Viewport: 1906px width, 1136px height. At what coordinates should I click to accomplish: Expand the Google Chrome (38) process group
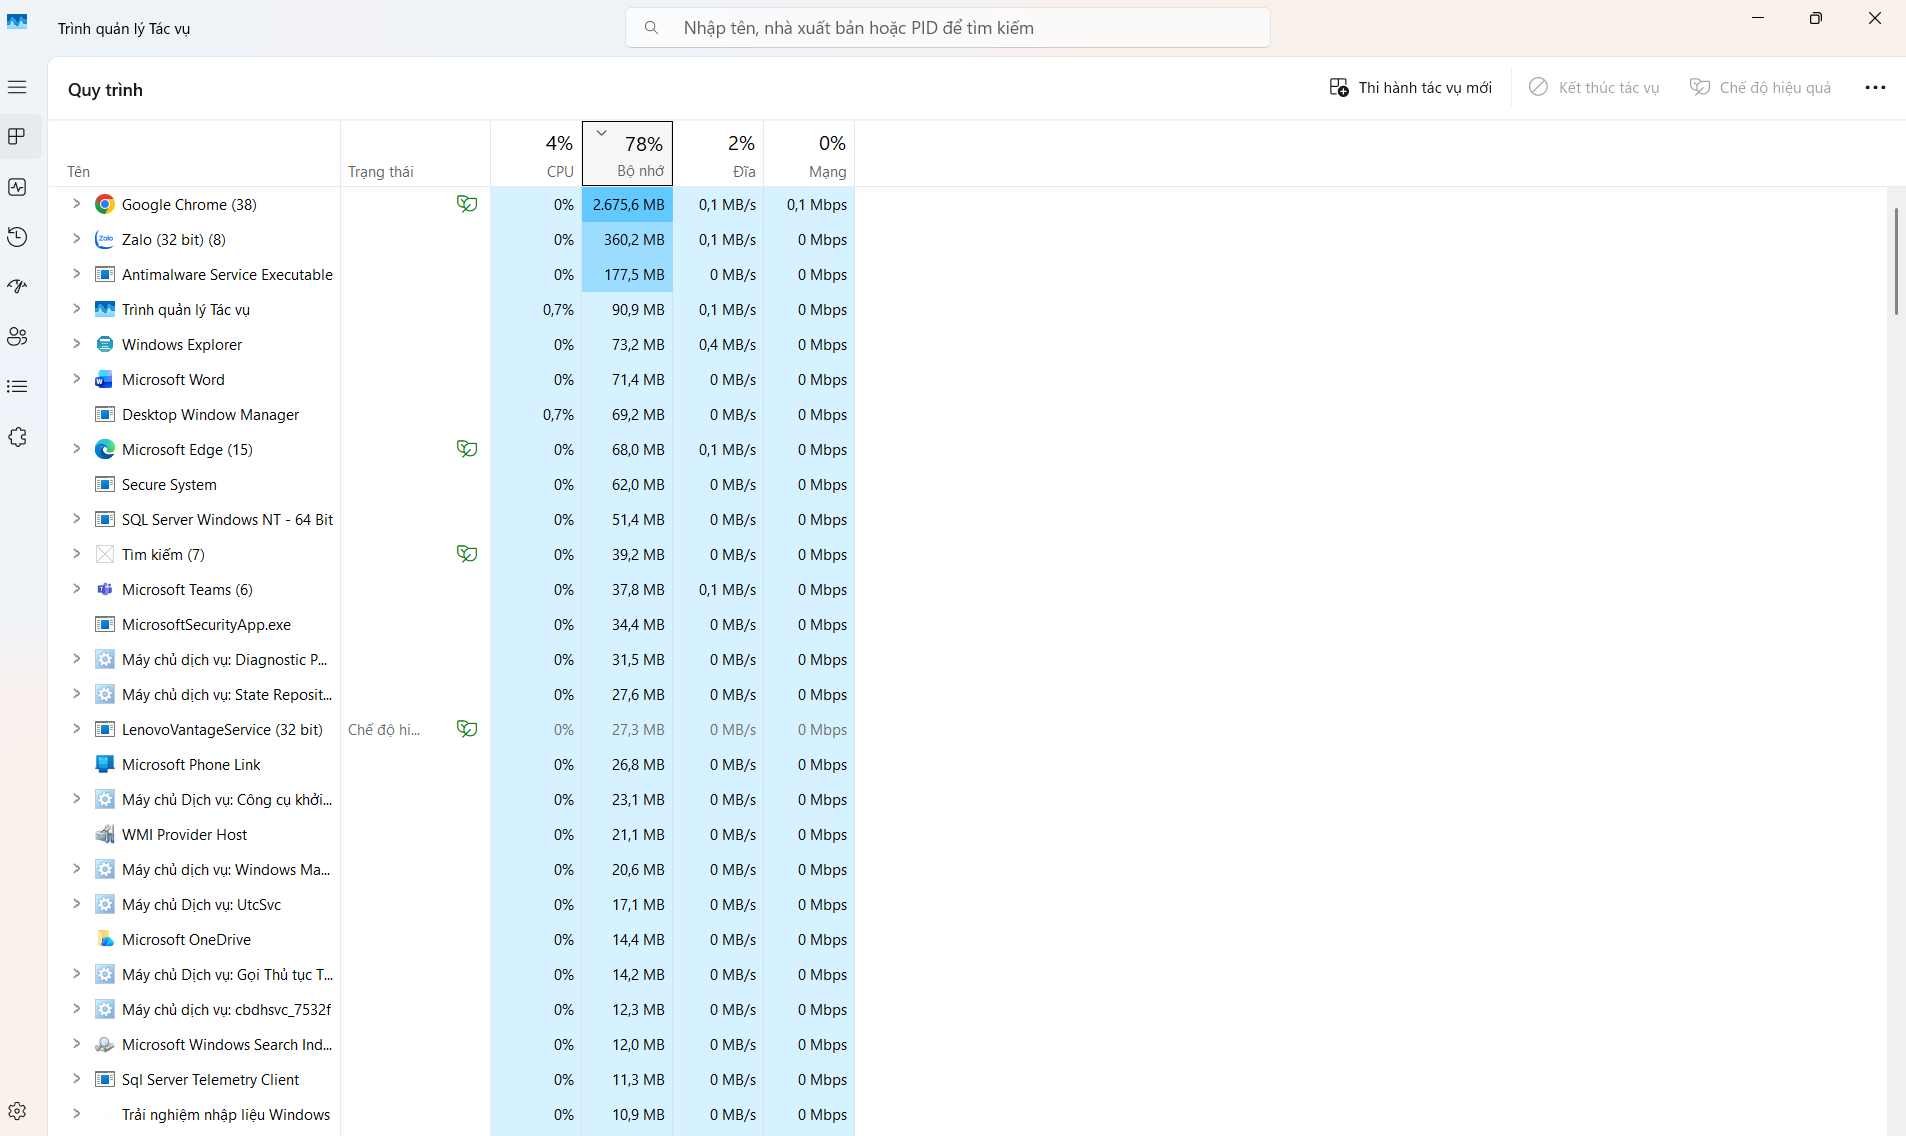(x=76, y=204)
